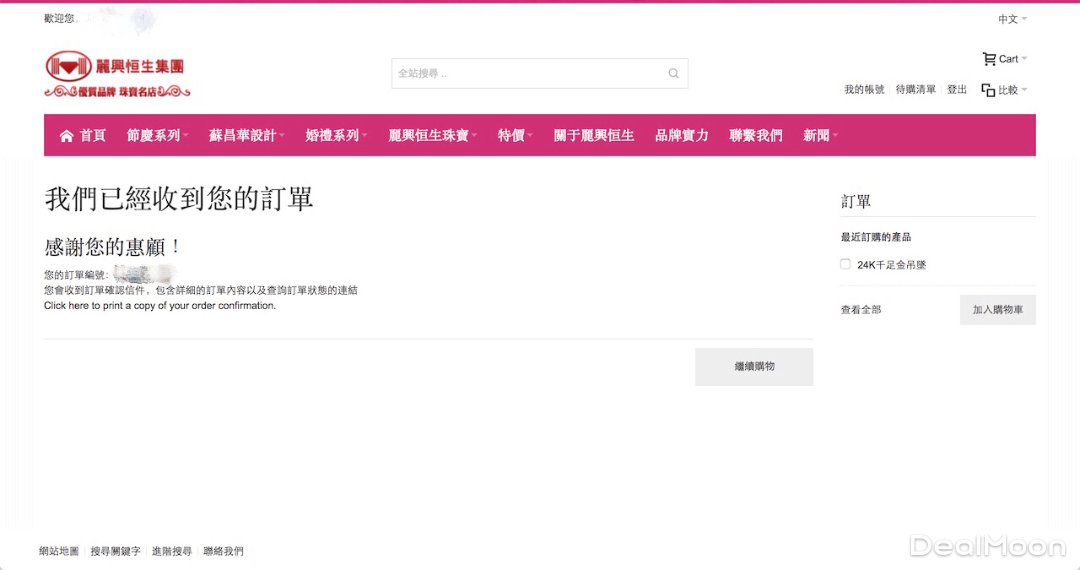Expand the 節慶系列 menu
The width and height of the screenshot is (1080, 570).
point(157,136)
